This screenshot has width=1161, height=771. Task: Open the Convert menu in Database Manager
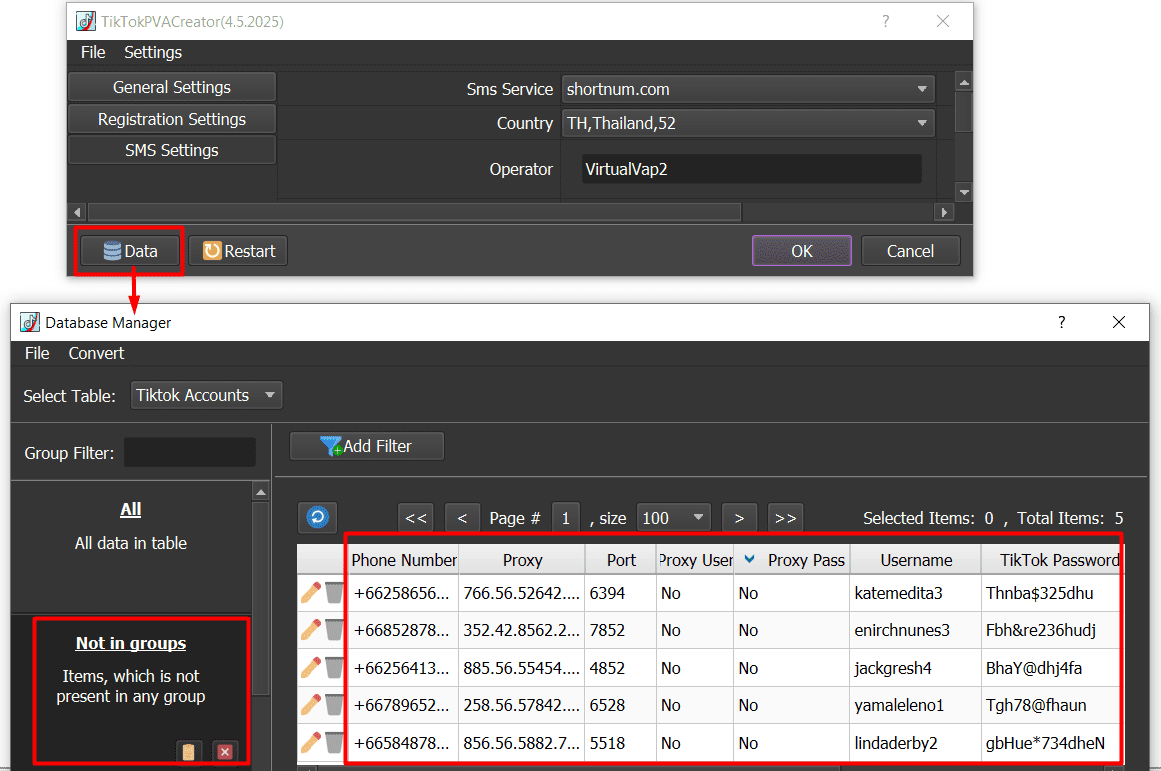[x=96, y=353]
